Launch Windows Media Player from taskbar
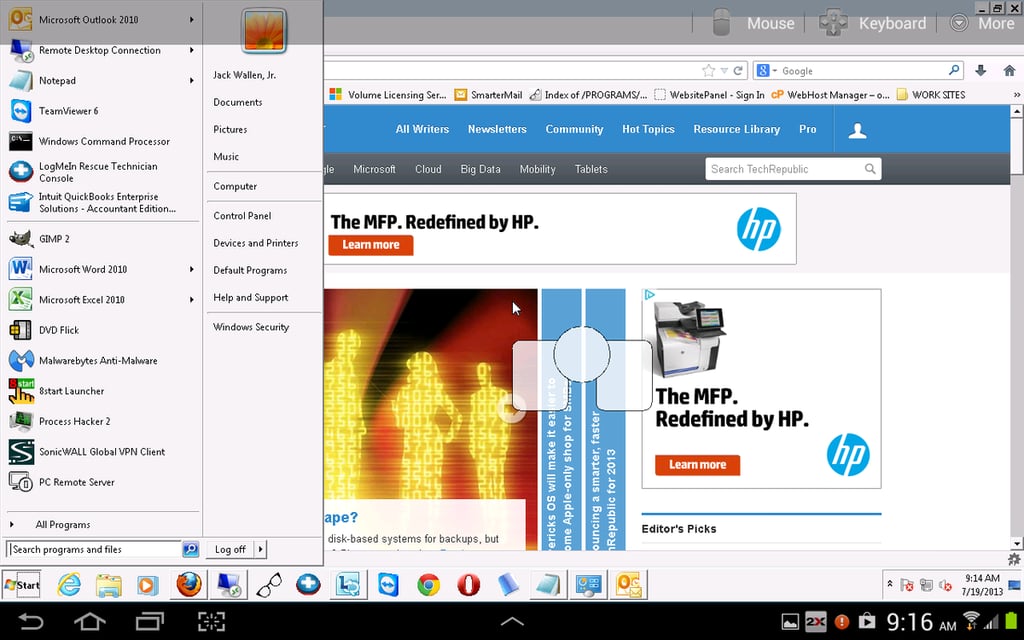Viewport: 1024px width, 640px height. 148,584
